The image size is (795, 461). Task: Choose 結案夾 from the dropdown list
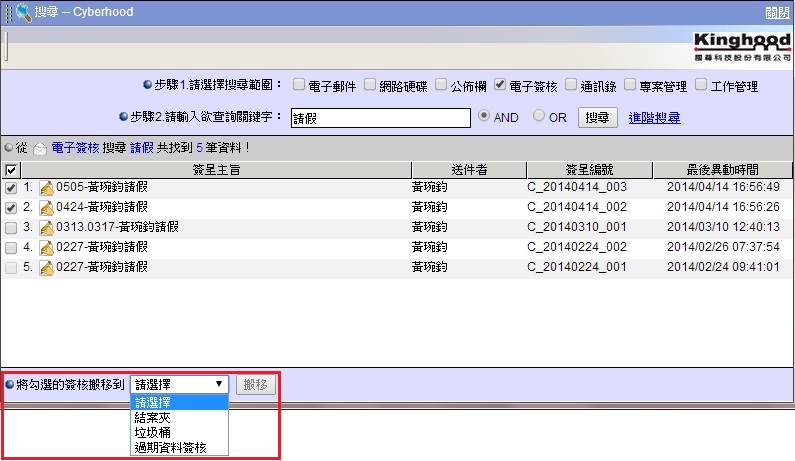coord(154,418)
